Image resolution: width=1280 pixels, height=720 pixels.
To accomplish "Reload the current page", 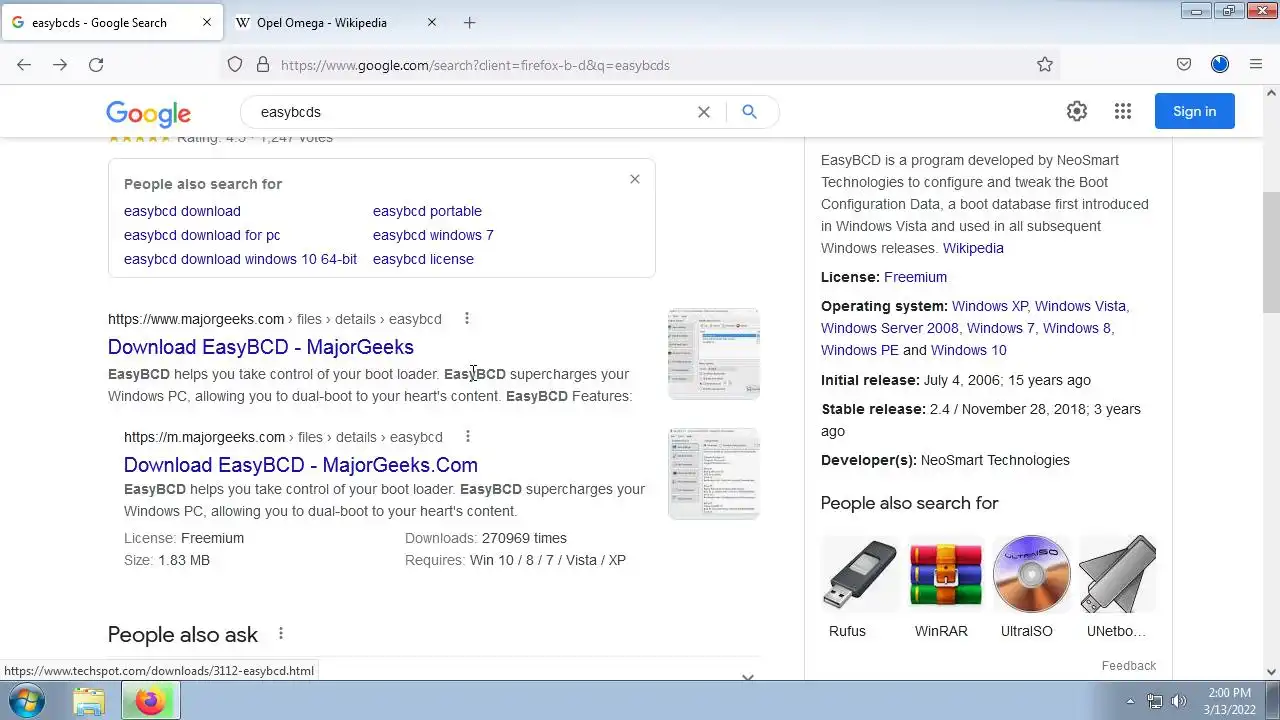I will tap(96, 65).
